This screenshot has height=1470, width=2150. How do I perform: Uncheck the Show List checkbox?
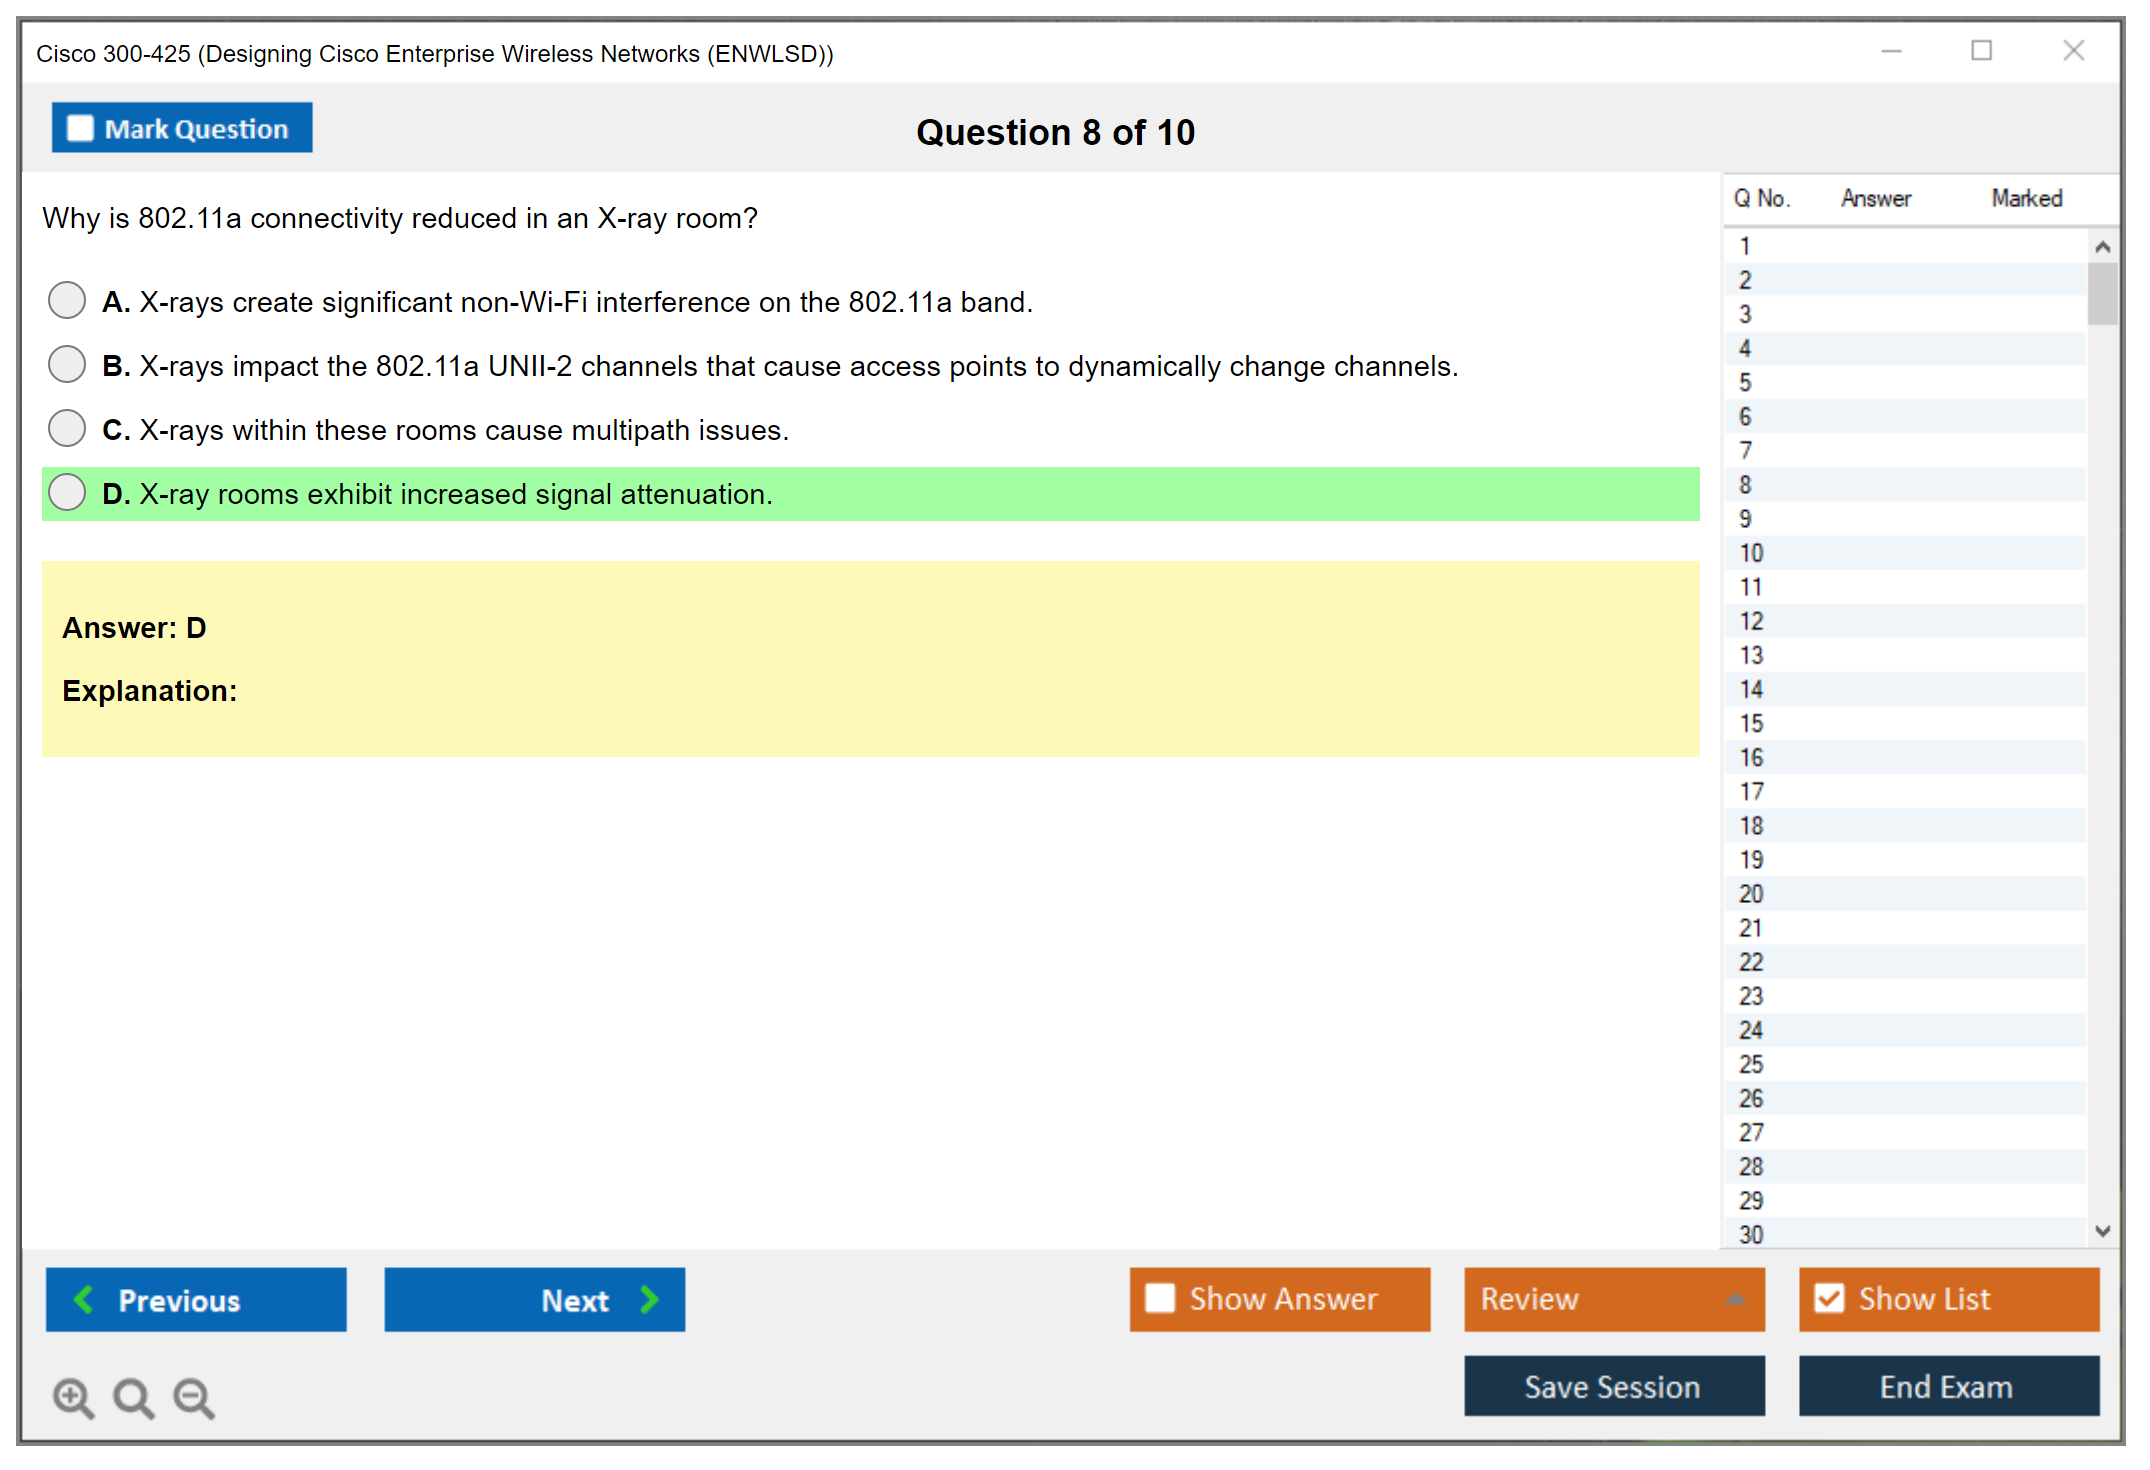click(x=1829, y=1298)
